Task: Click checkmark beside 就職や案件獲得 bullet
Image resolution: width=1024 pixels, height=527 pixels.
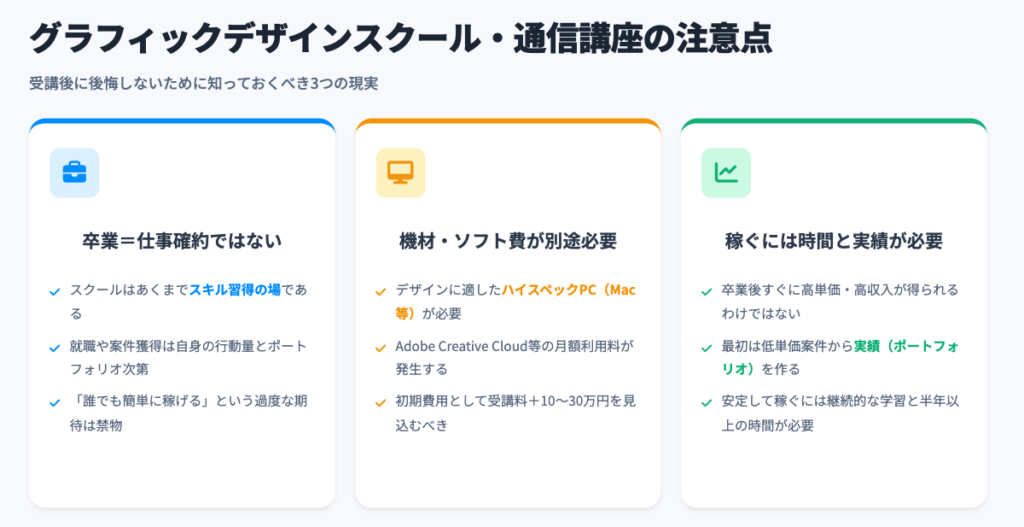Action: pyautogui.click(x=55, y=347)
